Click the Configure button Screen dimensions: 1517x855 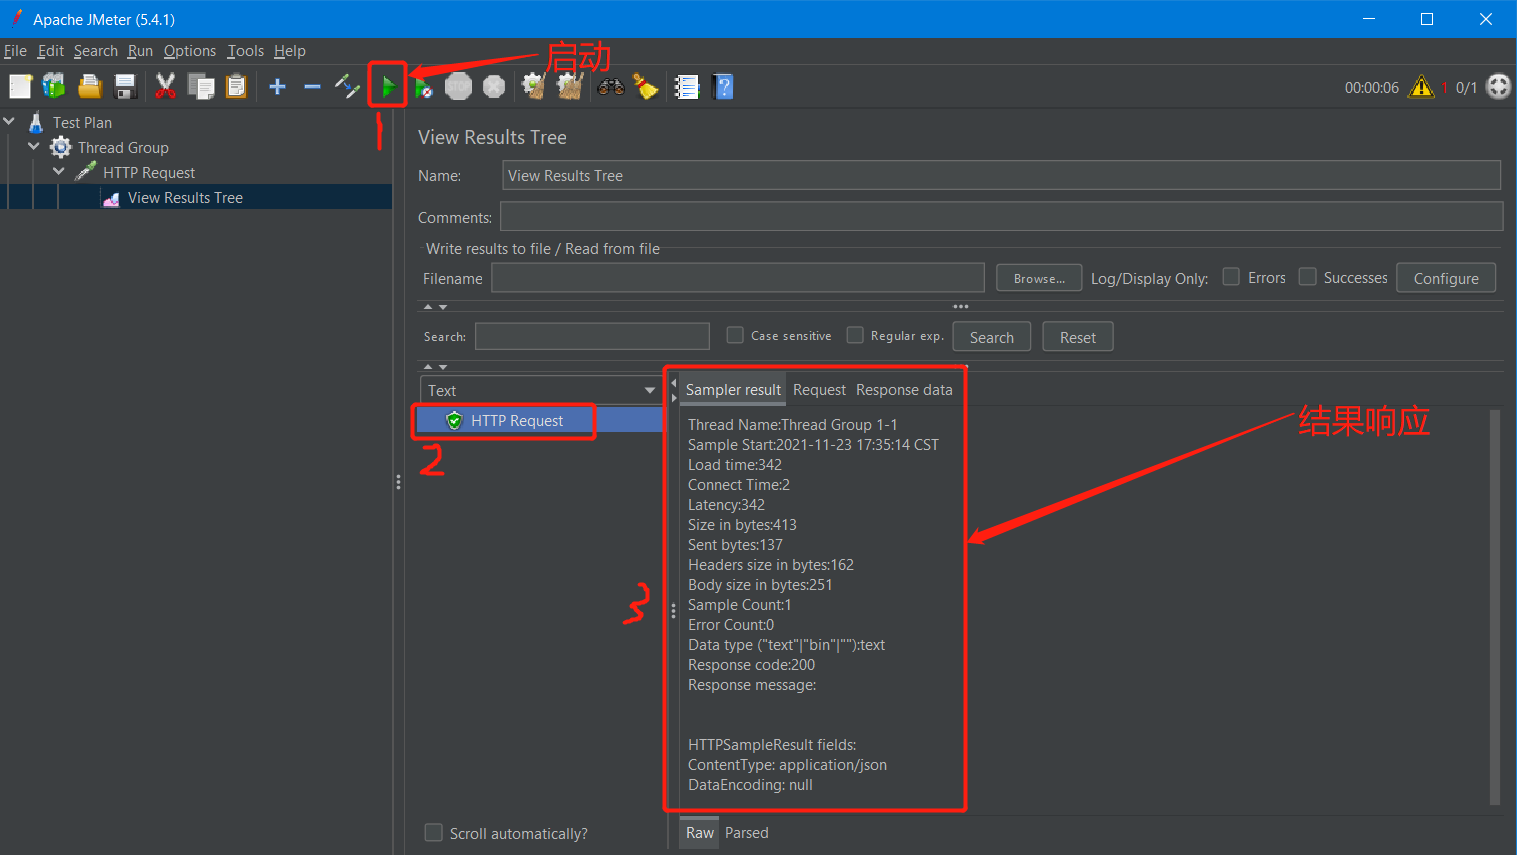(x=1446, y=278)
